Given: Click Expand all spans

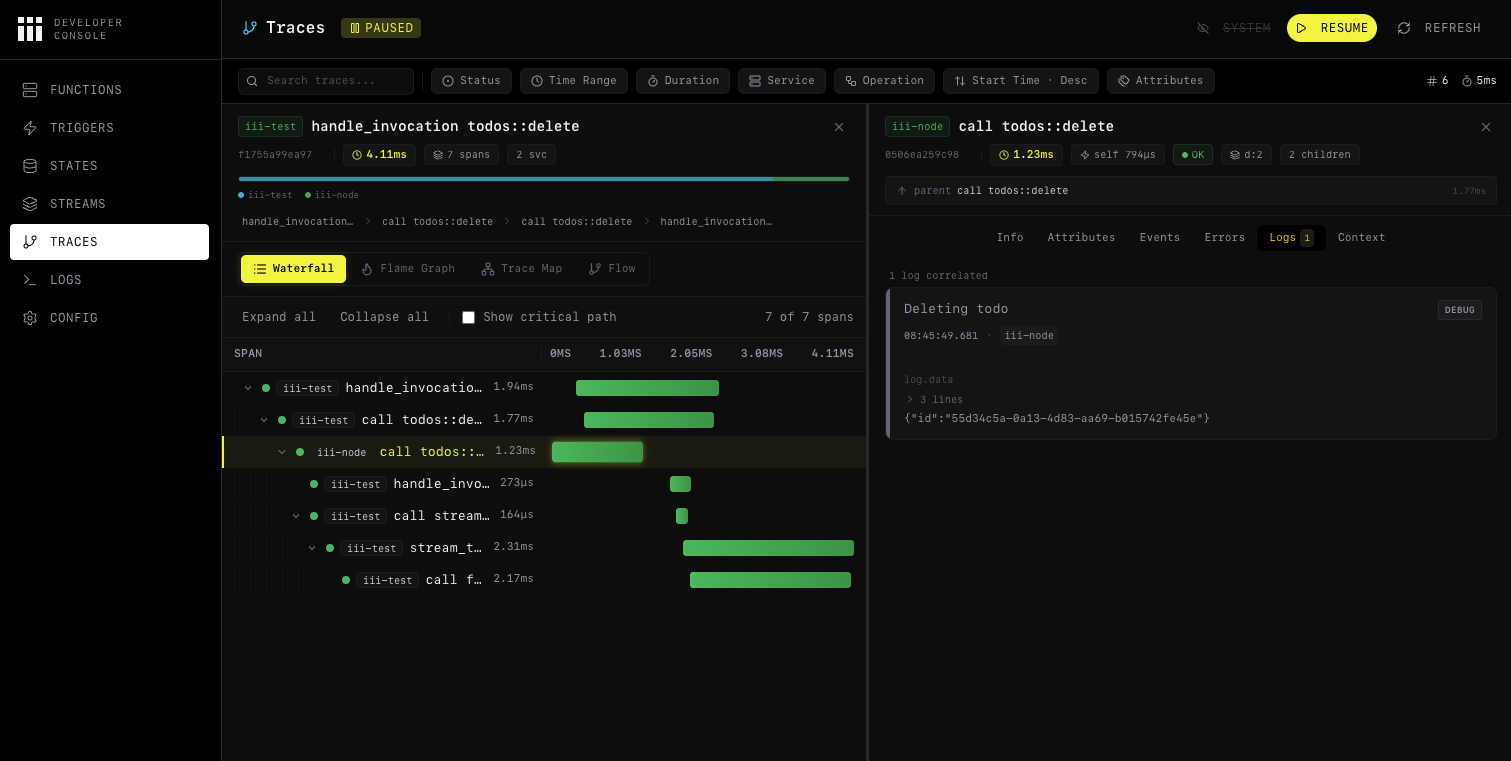Looking at the screenshot, I should [278, 316].
